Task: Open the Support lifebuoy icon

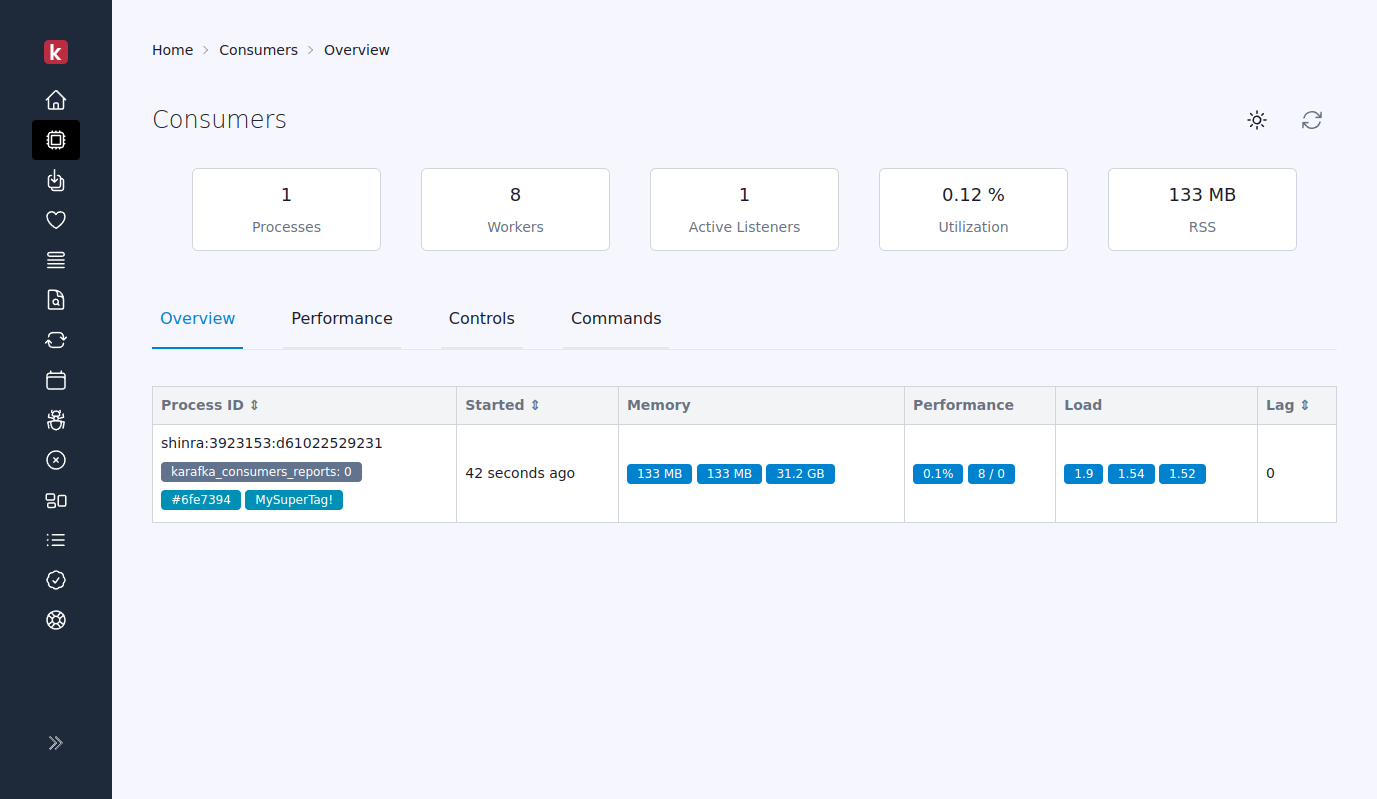Action: click(x=56, y=620)
